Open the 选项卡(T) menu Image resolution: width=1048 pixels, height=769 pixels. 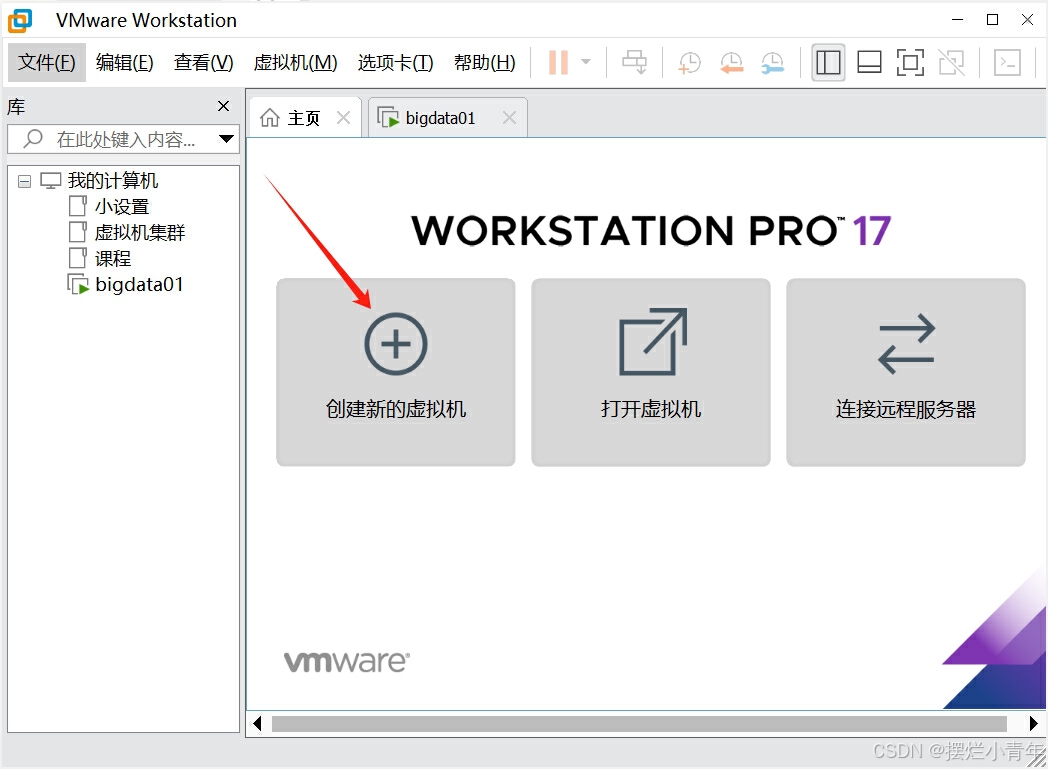pos(396,63)
